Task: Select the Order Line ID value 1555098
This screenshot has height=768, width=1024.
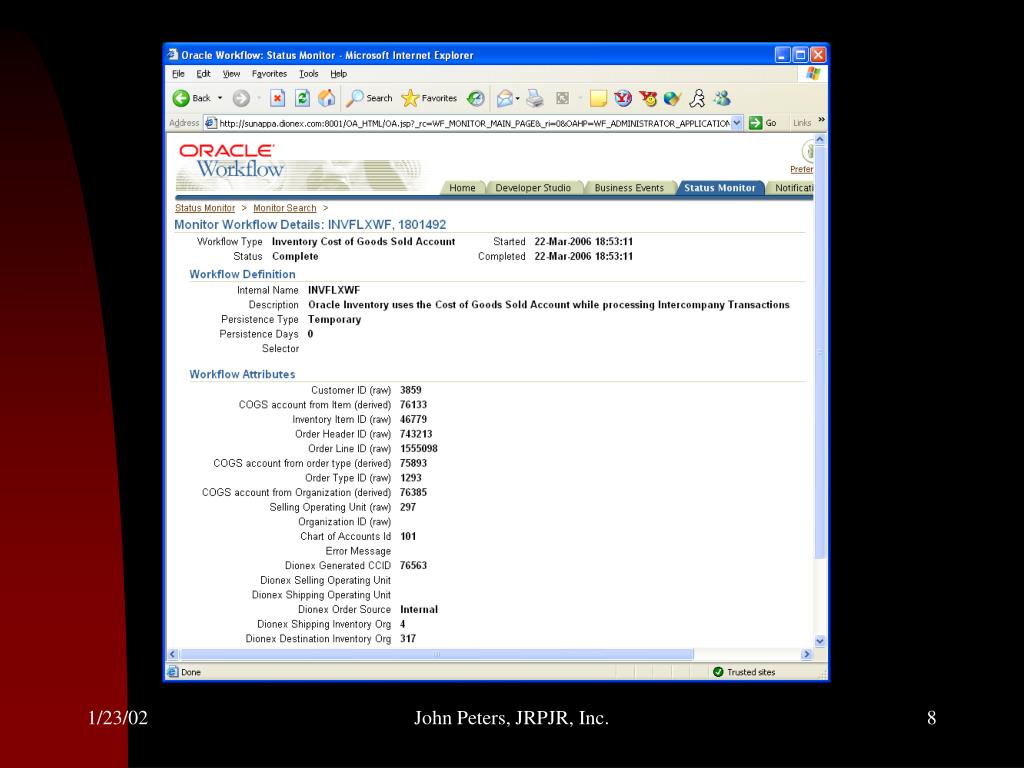Action: (419, 449)
